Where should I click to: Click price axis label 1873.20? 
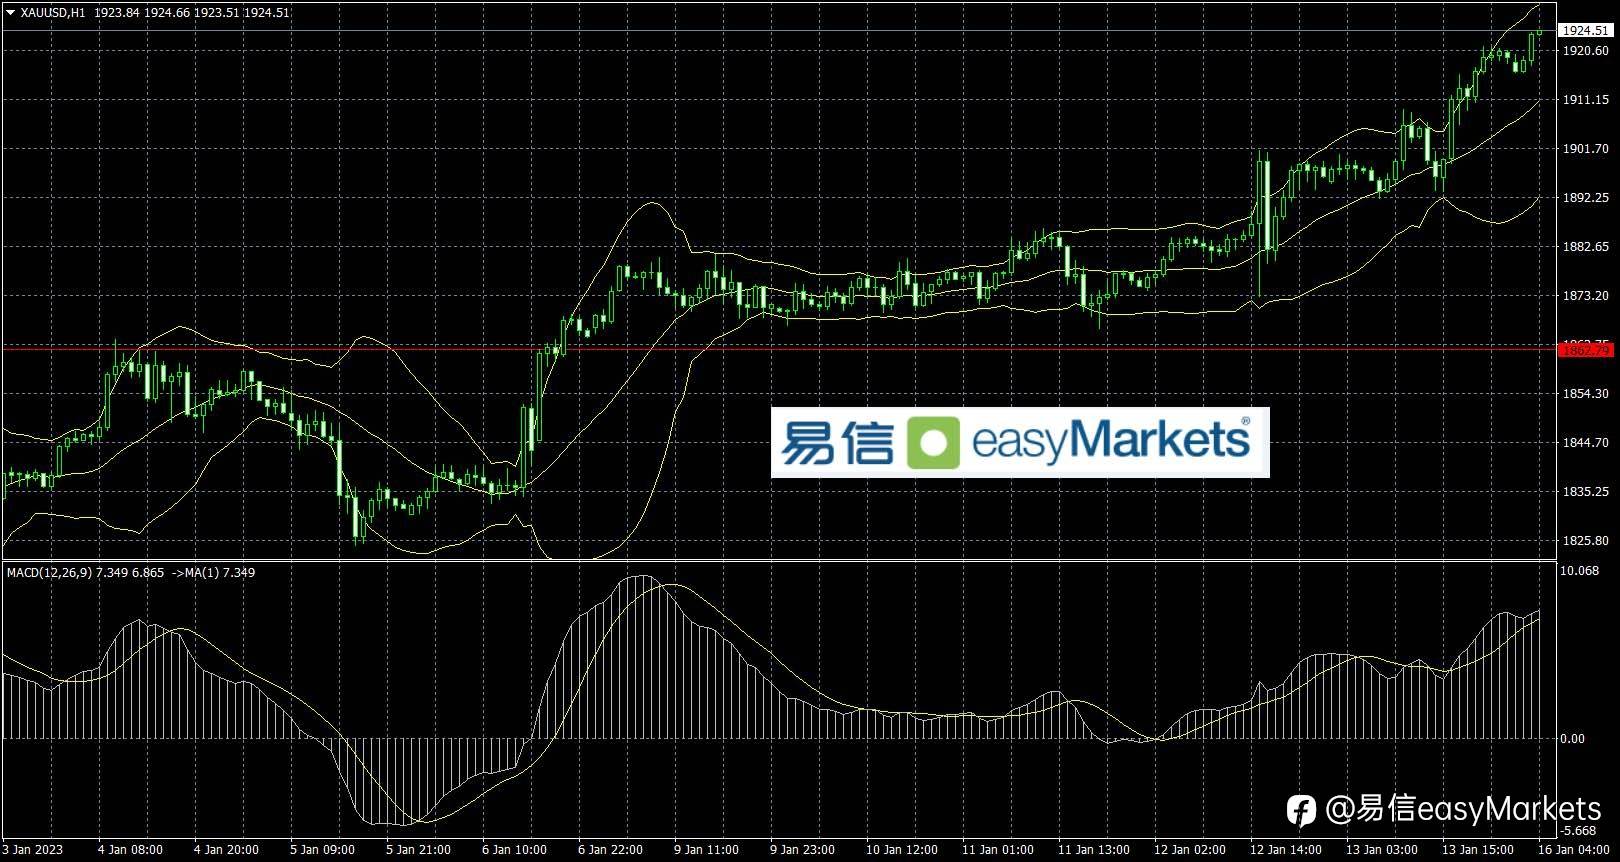tap(1586, 296)
